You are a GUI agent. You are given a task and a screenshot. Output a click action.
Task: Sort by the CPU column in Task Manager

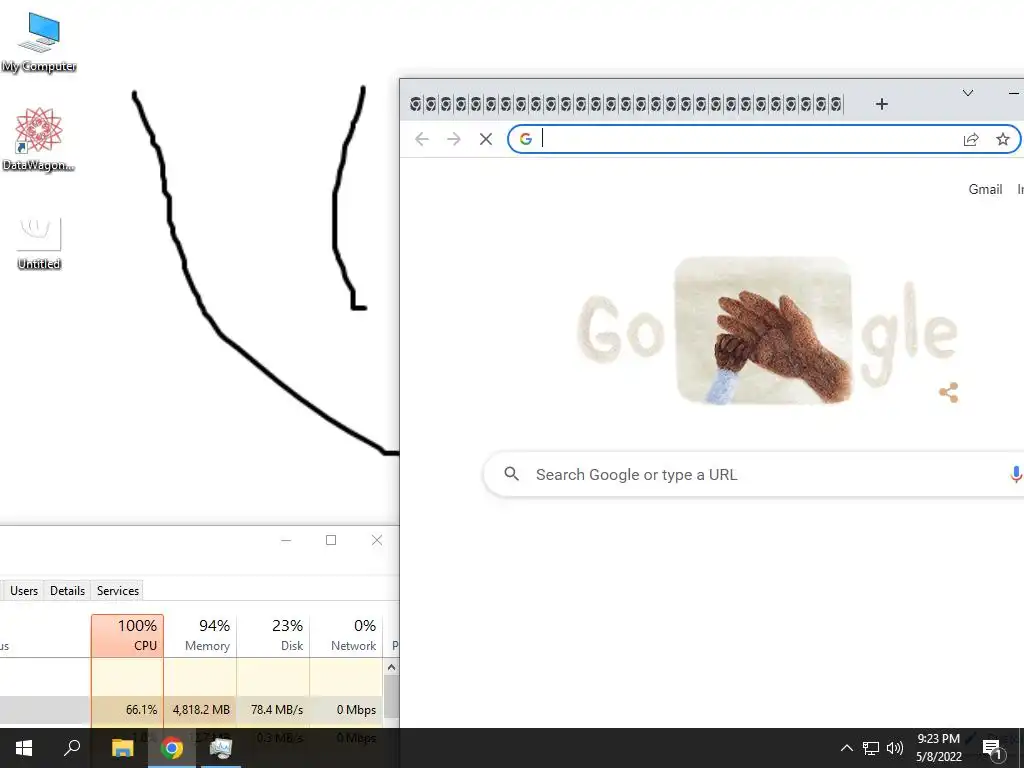point(127,635)
